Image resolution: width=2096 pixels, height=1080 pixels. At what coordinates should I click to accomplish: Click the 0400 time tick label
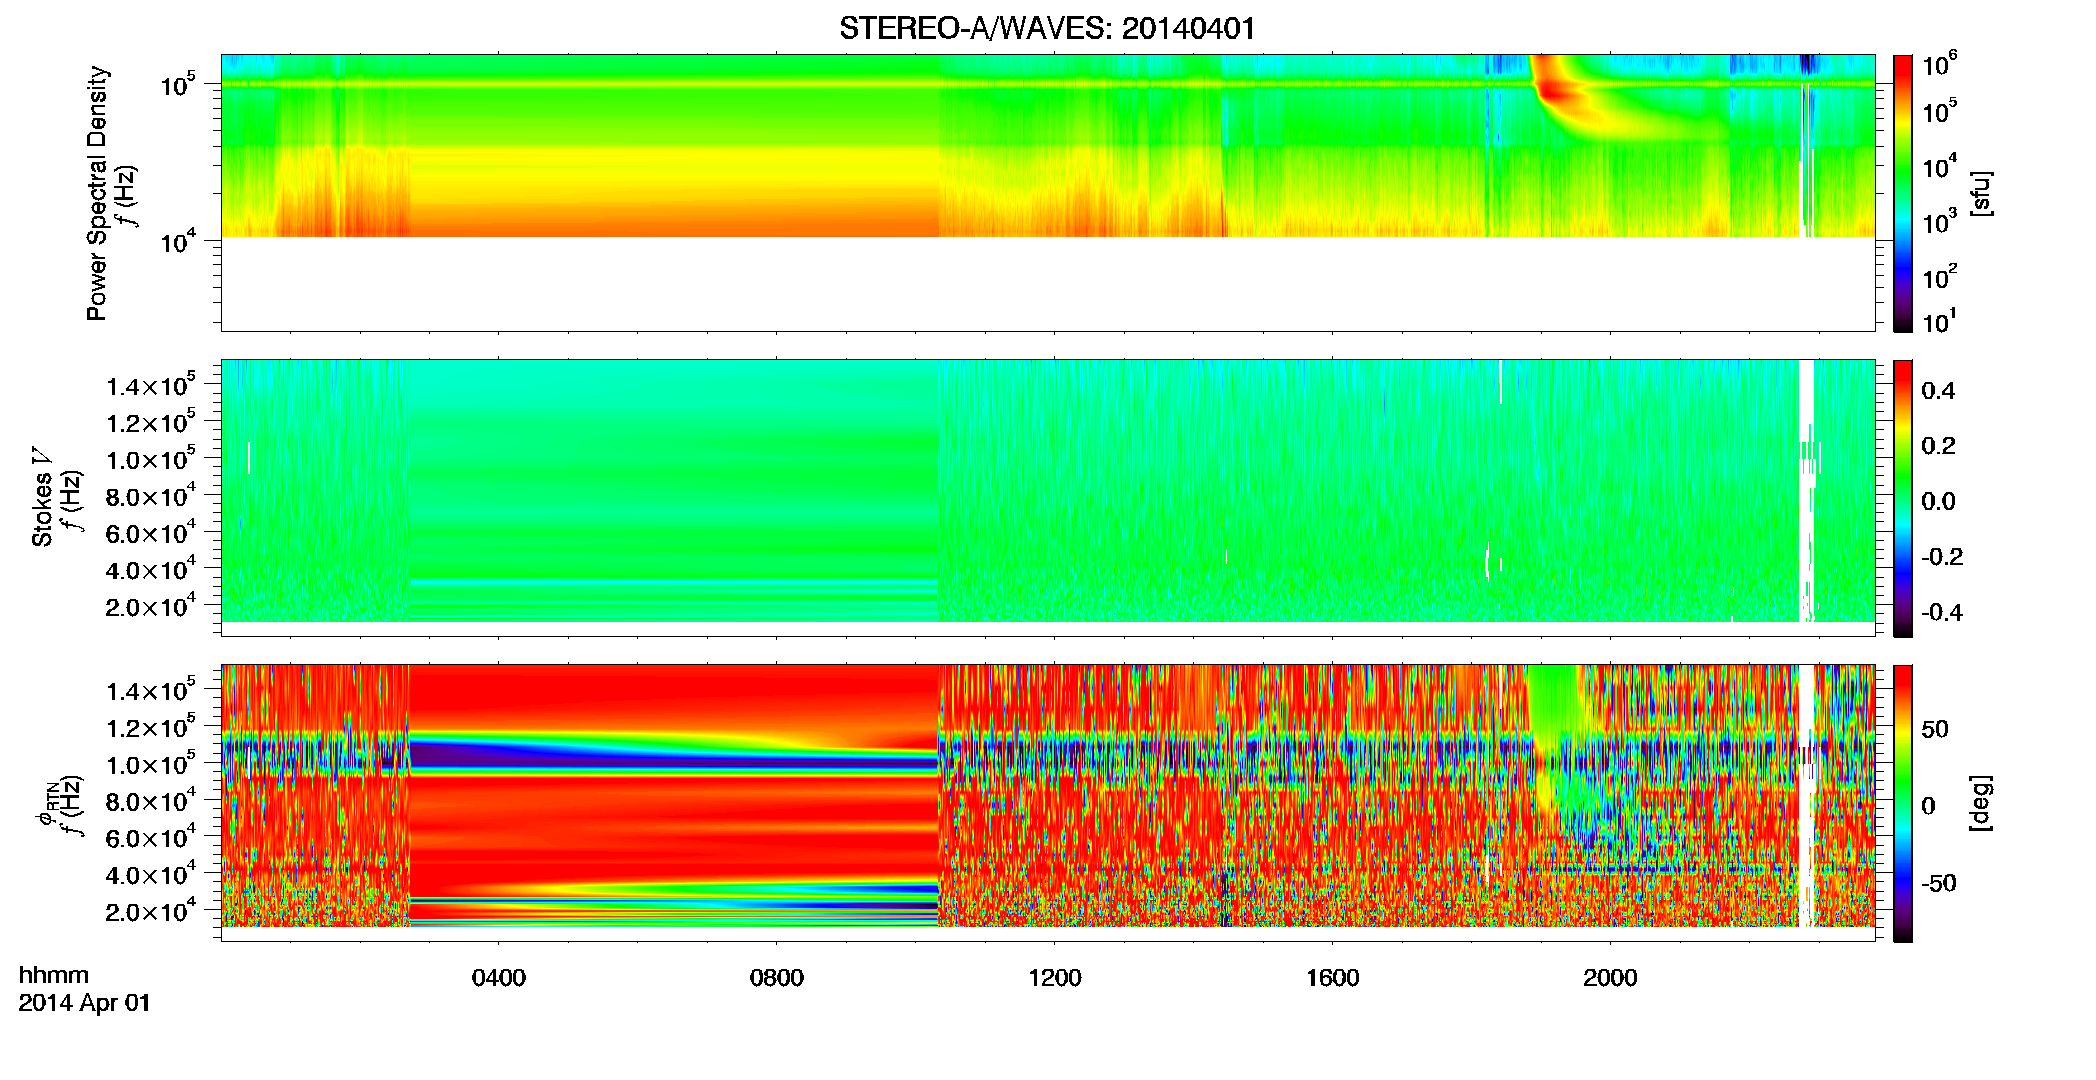click(x=498, y=978)
